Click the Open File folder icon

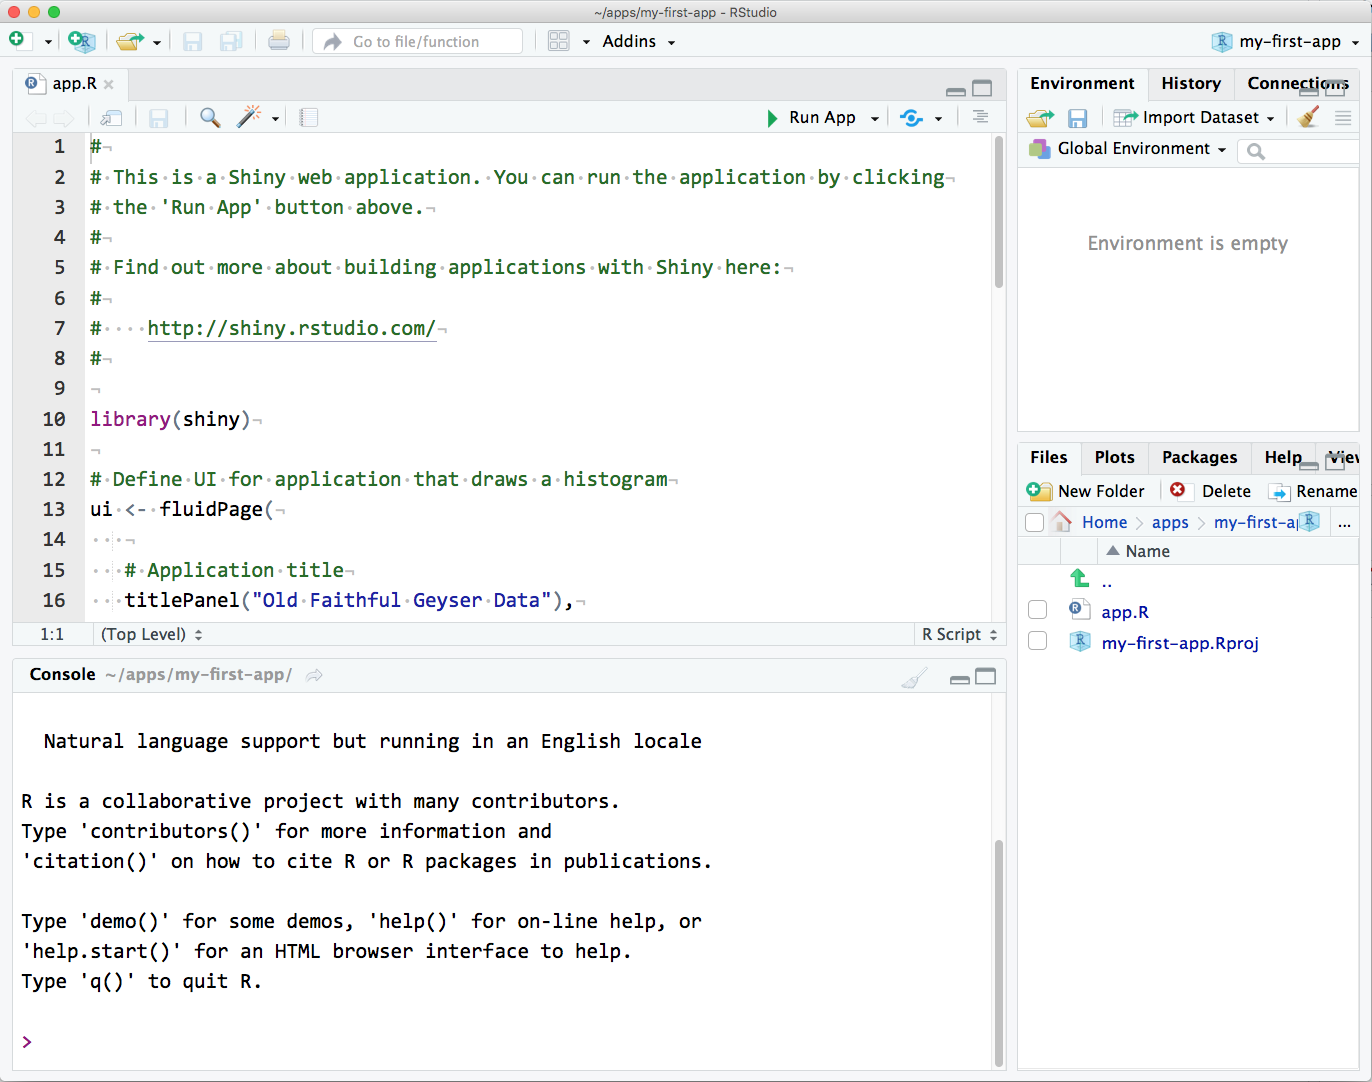(129, 41)
